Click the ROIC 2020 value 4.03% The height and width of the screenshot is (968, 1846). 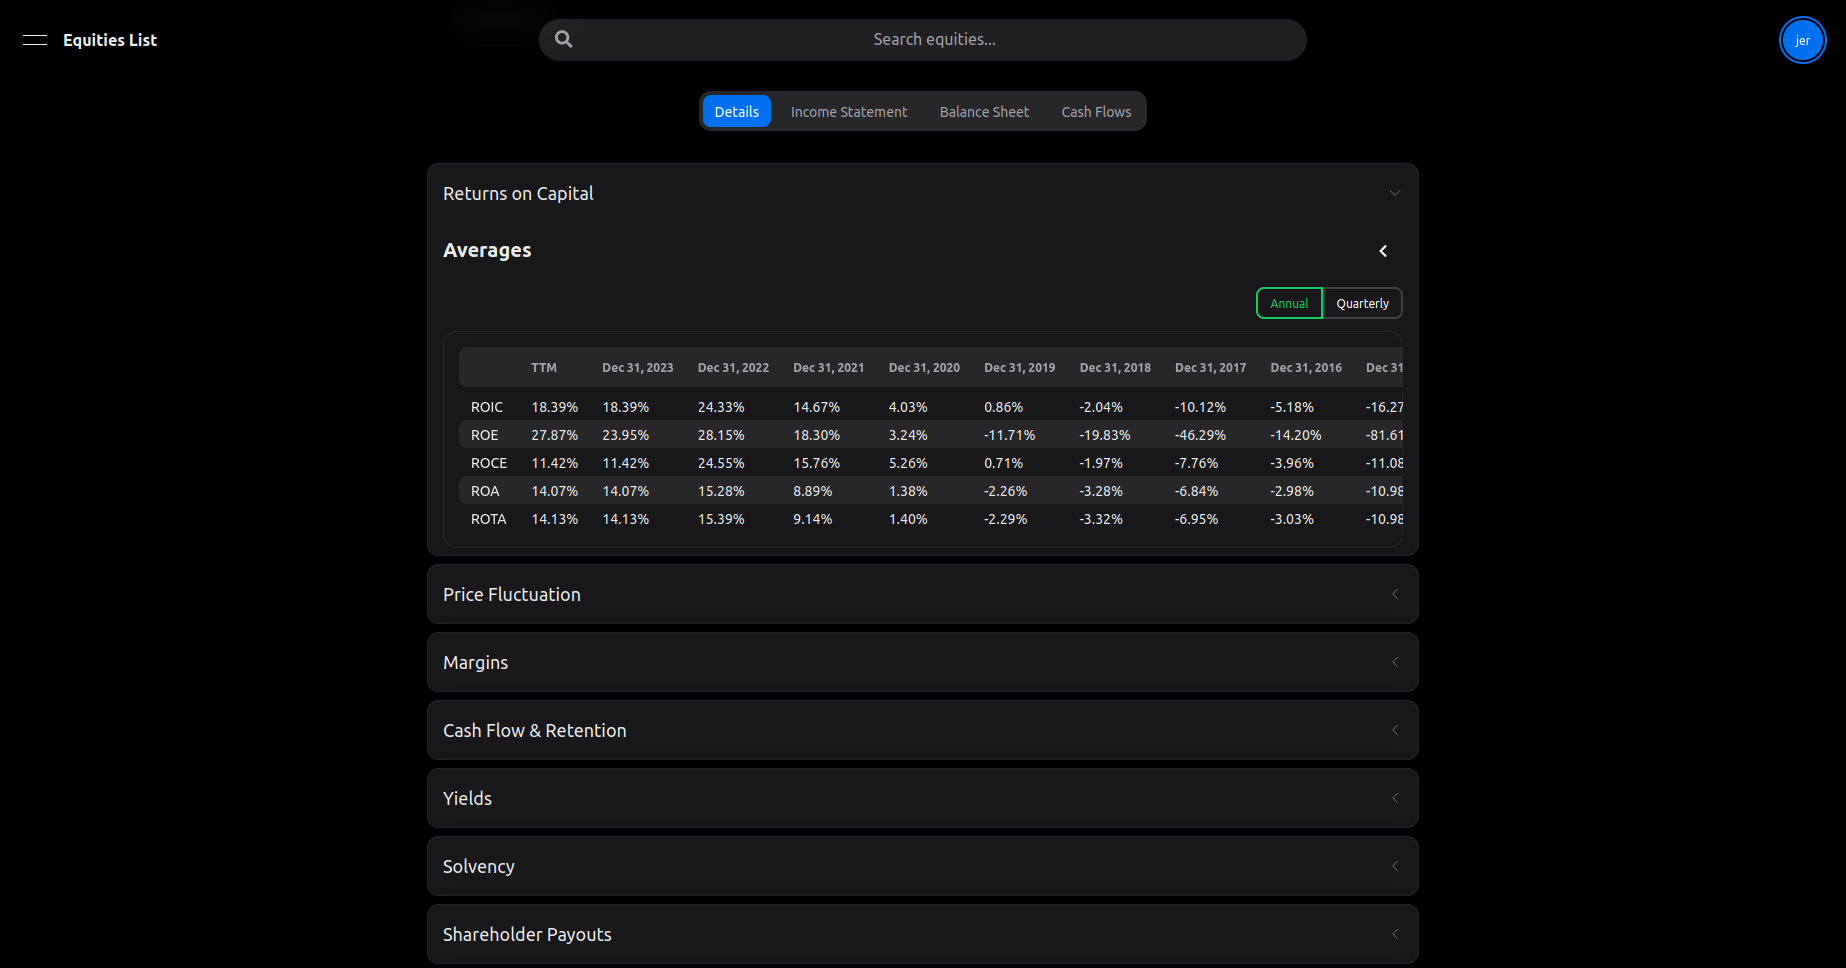click(x=908, y=407)
